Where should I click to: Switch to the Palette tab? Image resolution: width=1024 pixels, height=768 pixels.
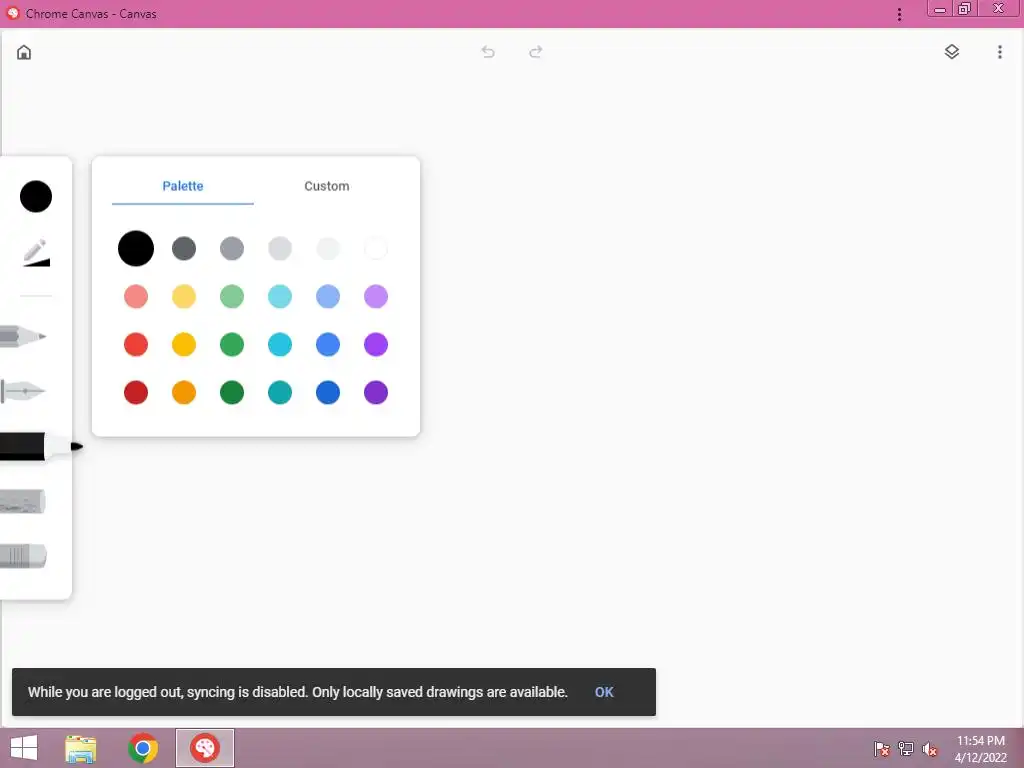click(183, 186)
